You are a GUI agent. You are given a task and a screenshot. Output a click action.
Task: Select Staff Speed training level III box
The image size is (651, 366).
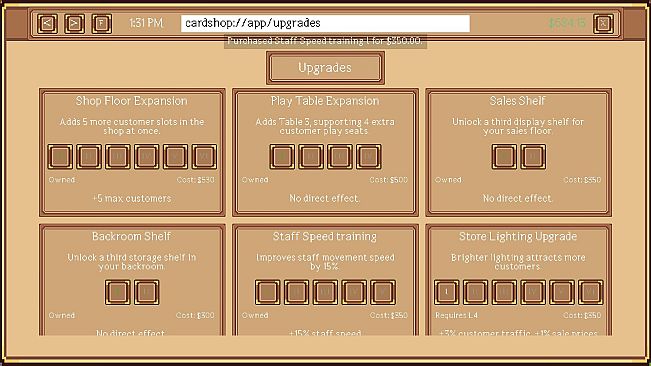click(x=325, y=292)
